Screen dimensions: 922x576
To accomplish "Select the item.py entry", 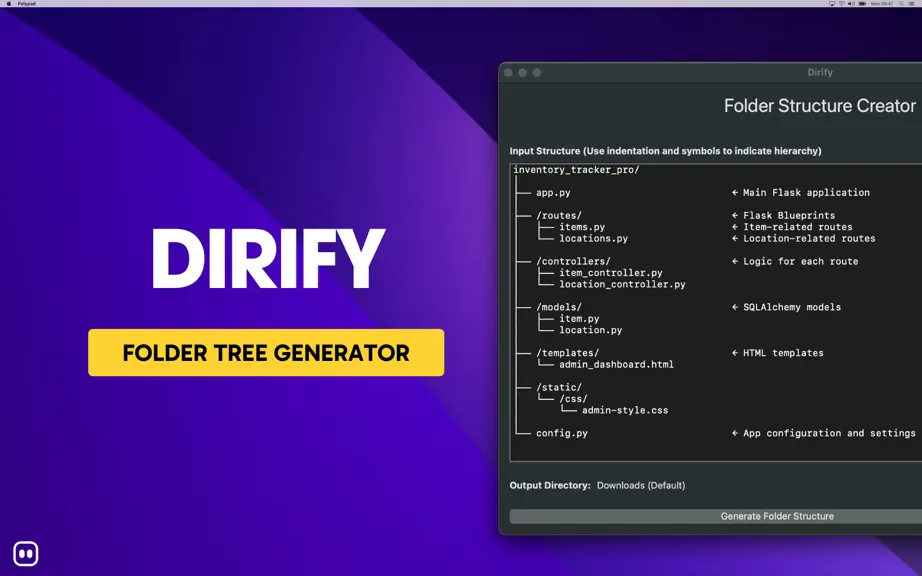I will point(579,319).
